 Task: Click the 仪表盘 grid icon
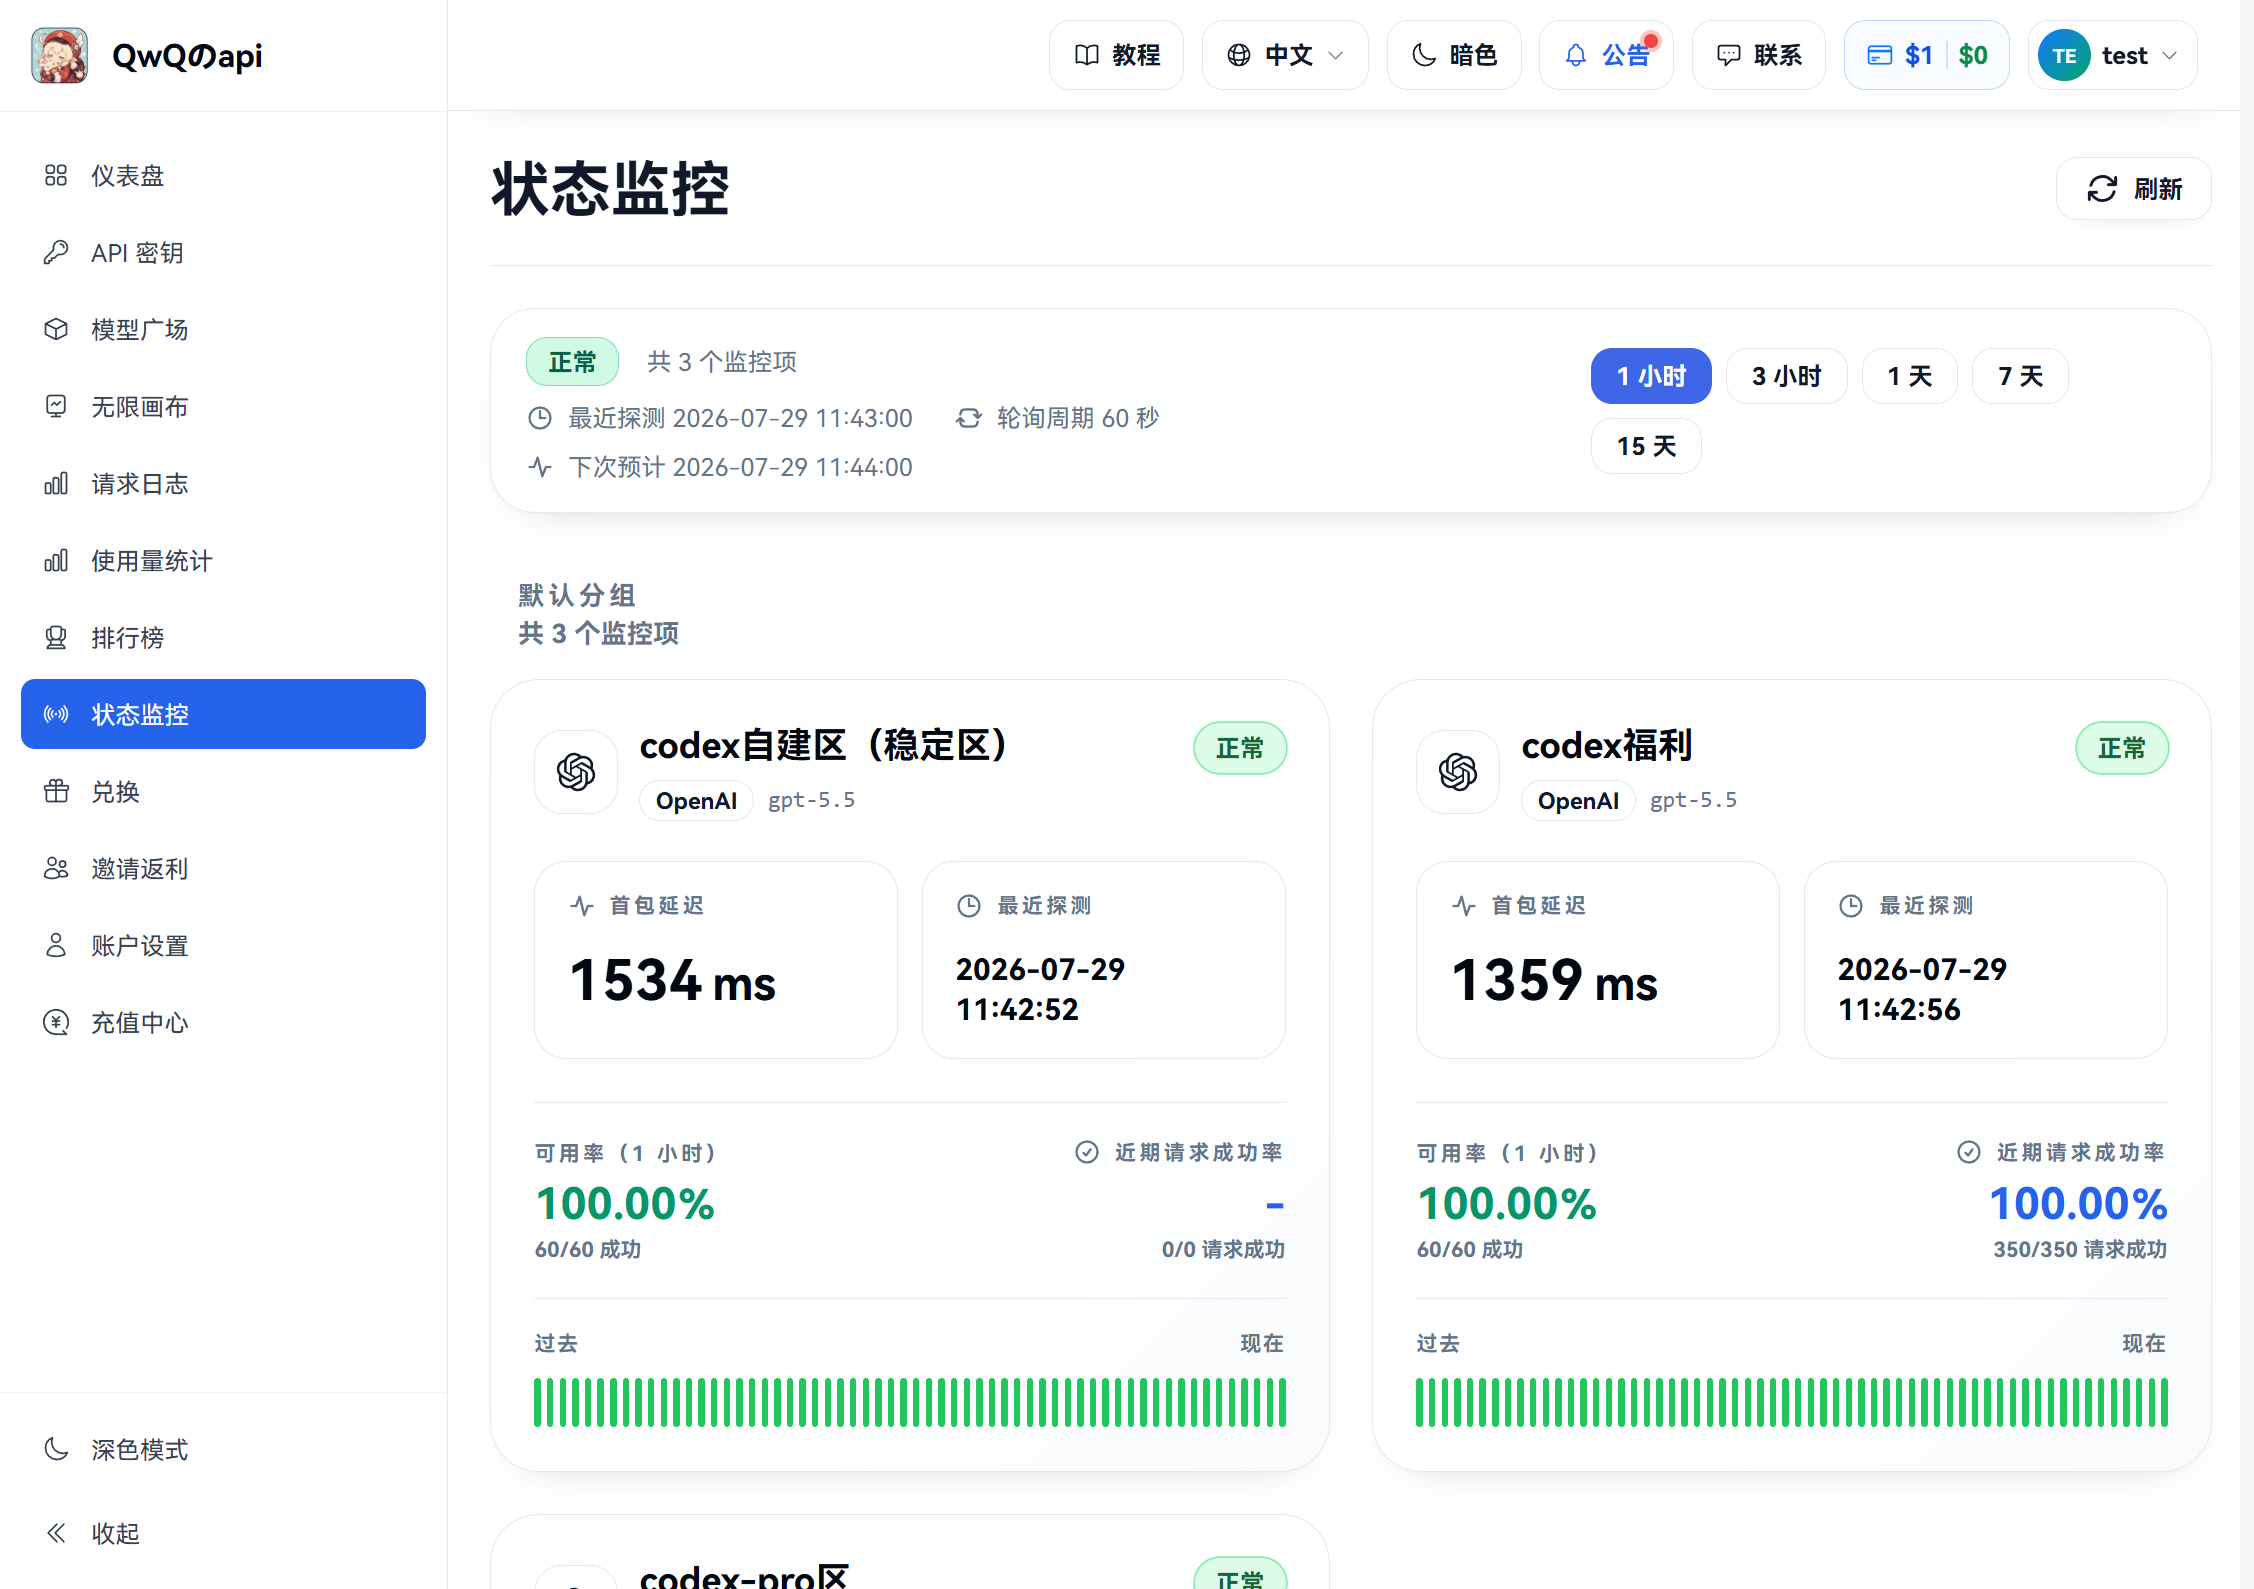coord(56,176)
